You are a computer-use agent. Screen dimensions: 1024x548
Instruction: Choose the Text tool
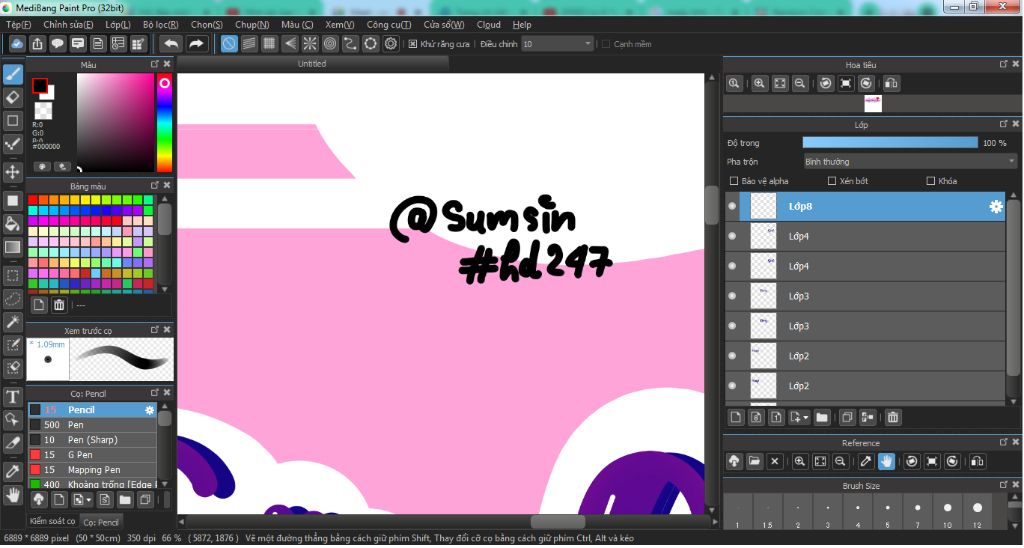13,397
